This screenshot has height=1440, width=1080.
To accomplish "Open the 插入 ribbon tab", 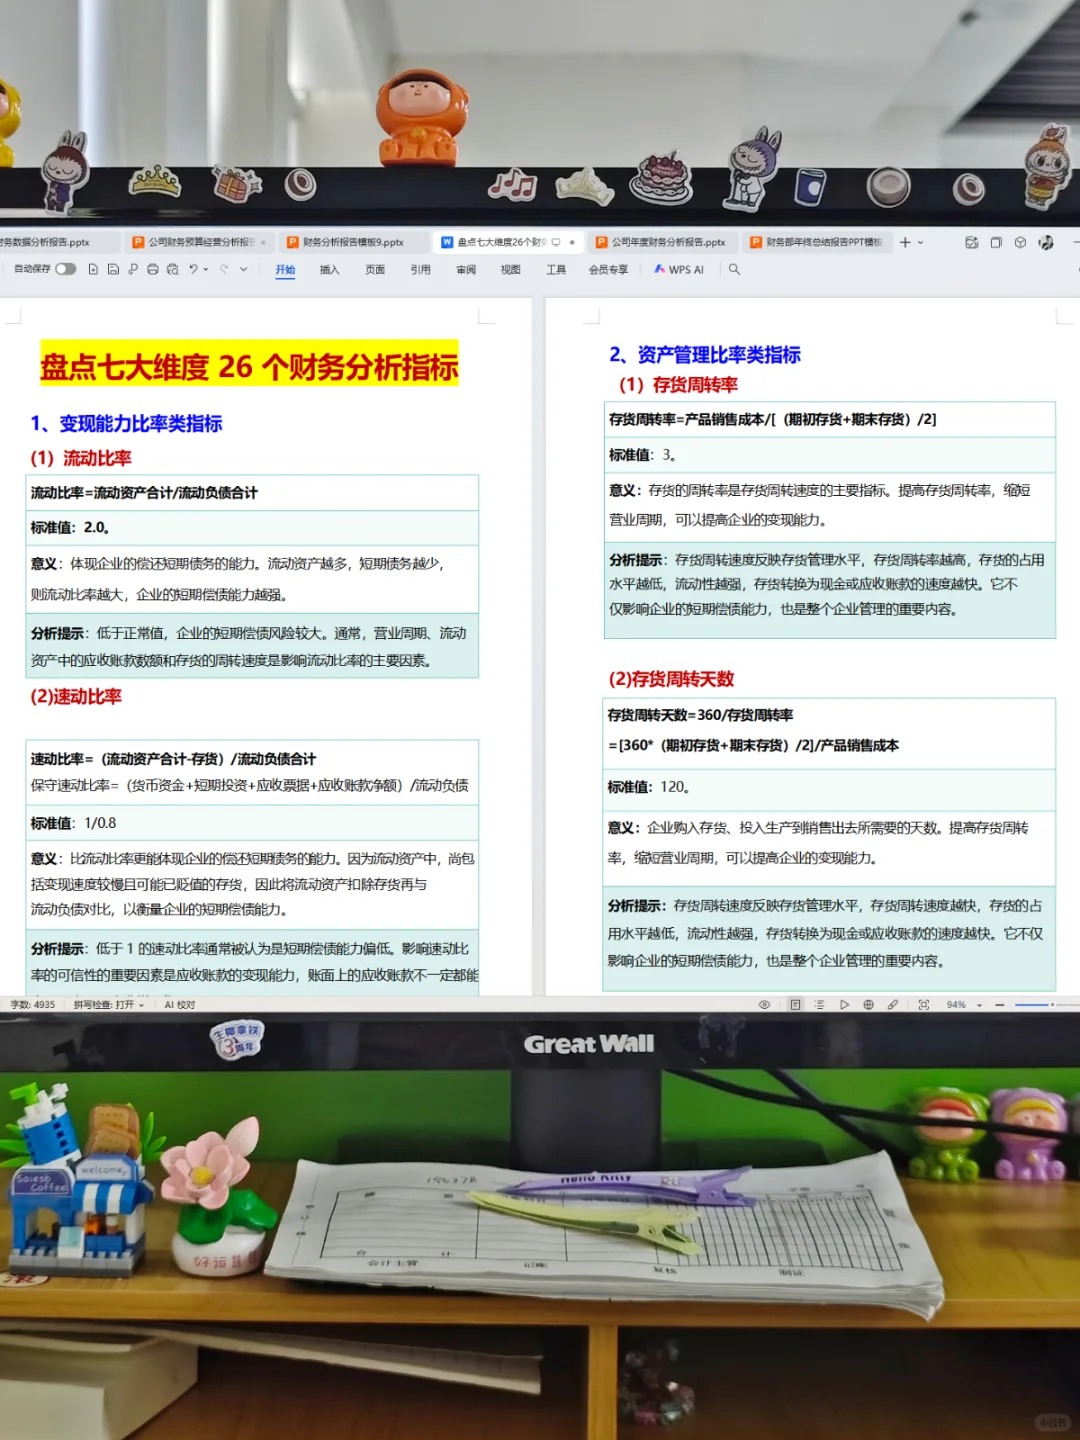I will pos(330,269).
